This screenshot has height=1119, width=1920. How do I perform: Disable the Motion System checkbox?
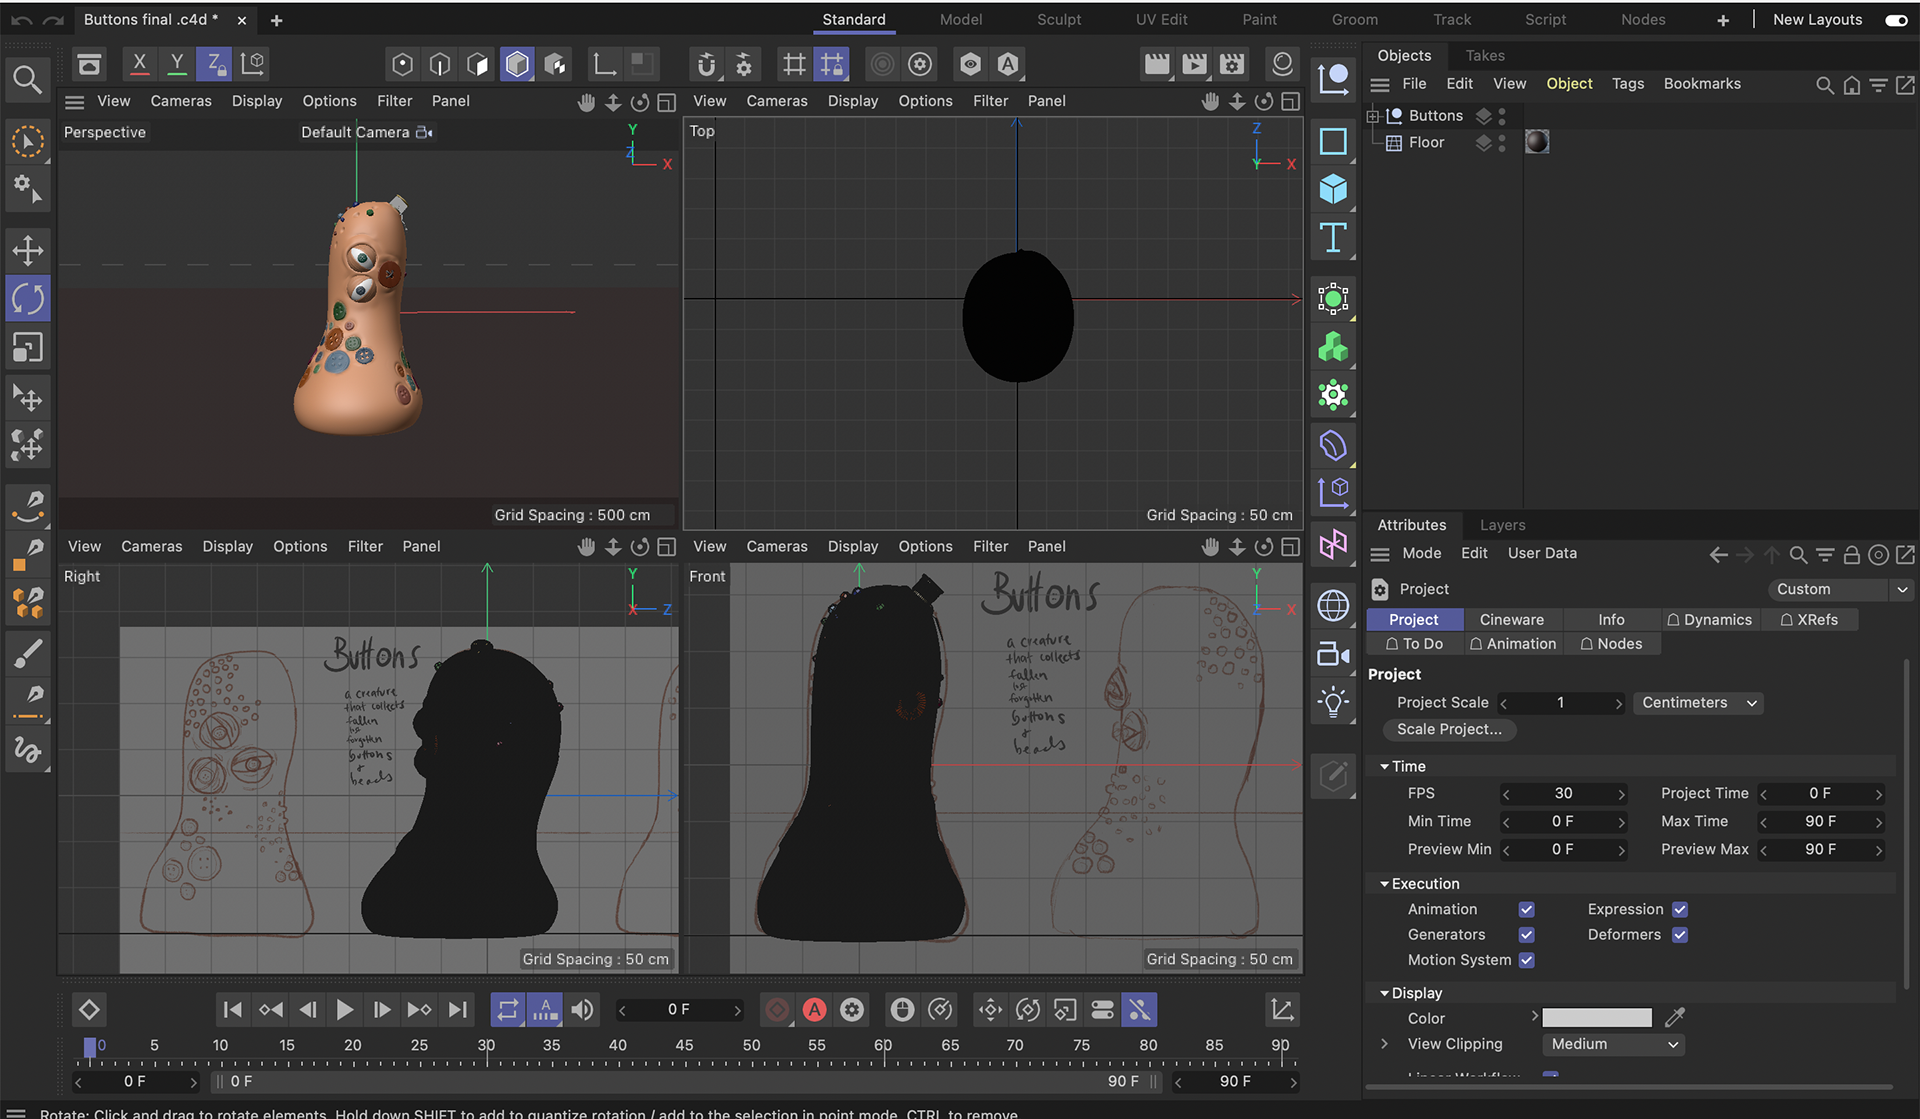(1526, 960)
